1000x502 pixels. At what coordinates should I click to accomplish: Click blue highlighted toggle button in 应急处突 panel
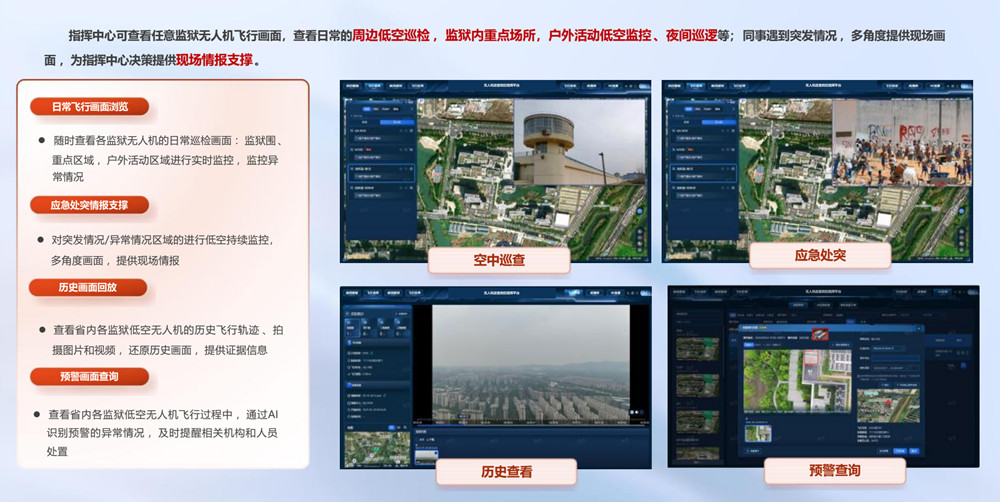pos(720,122)
